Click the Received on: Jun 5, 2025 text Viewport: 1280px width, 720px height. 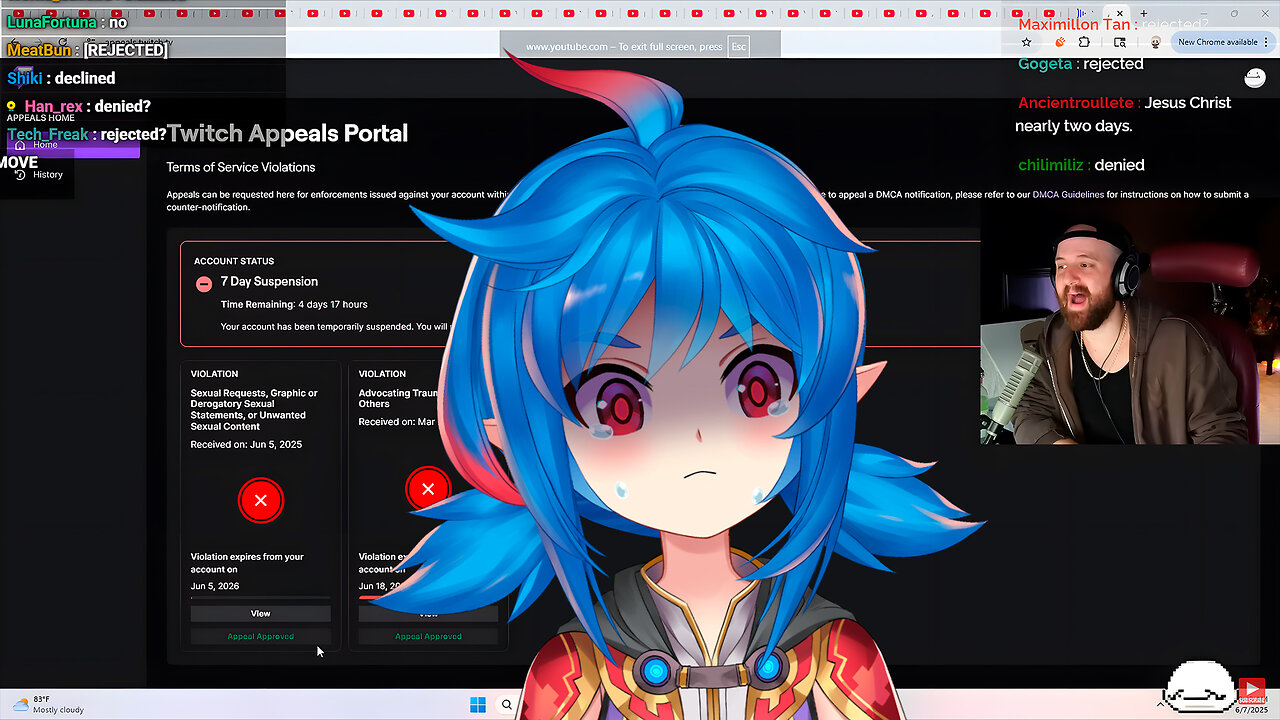click(x=246, y=444)
